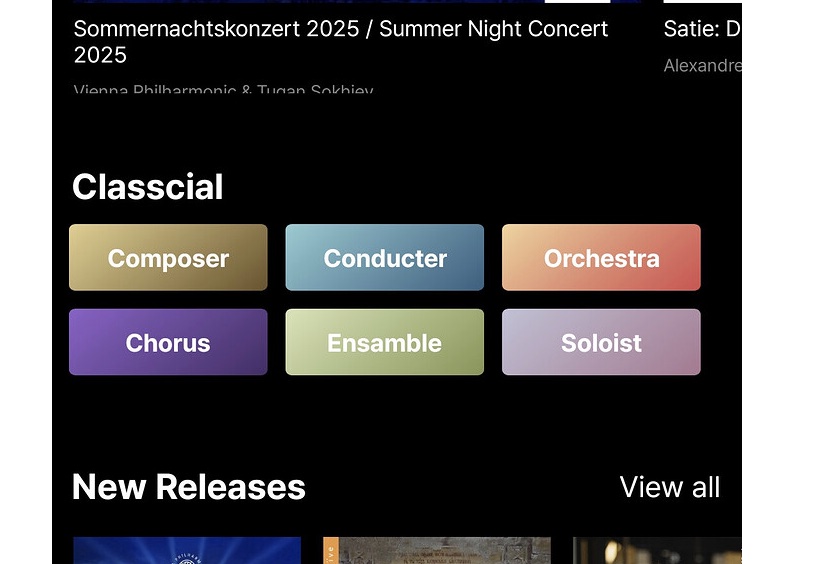Open the Orchestra category
Screen dimensions: 821x564
[x=601, y=257]
